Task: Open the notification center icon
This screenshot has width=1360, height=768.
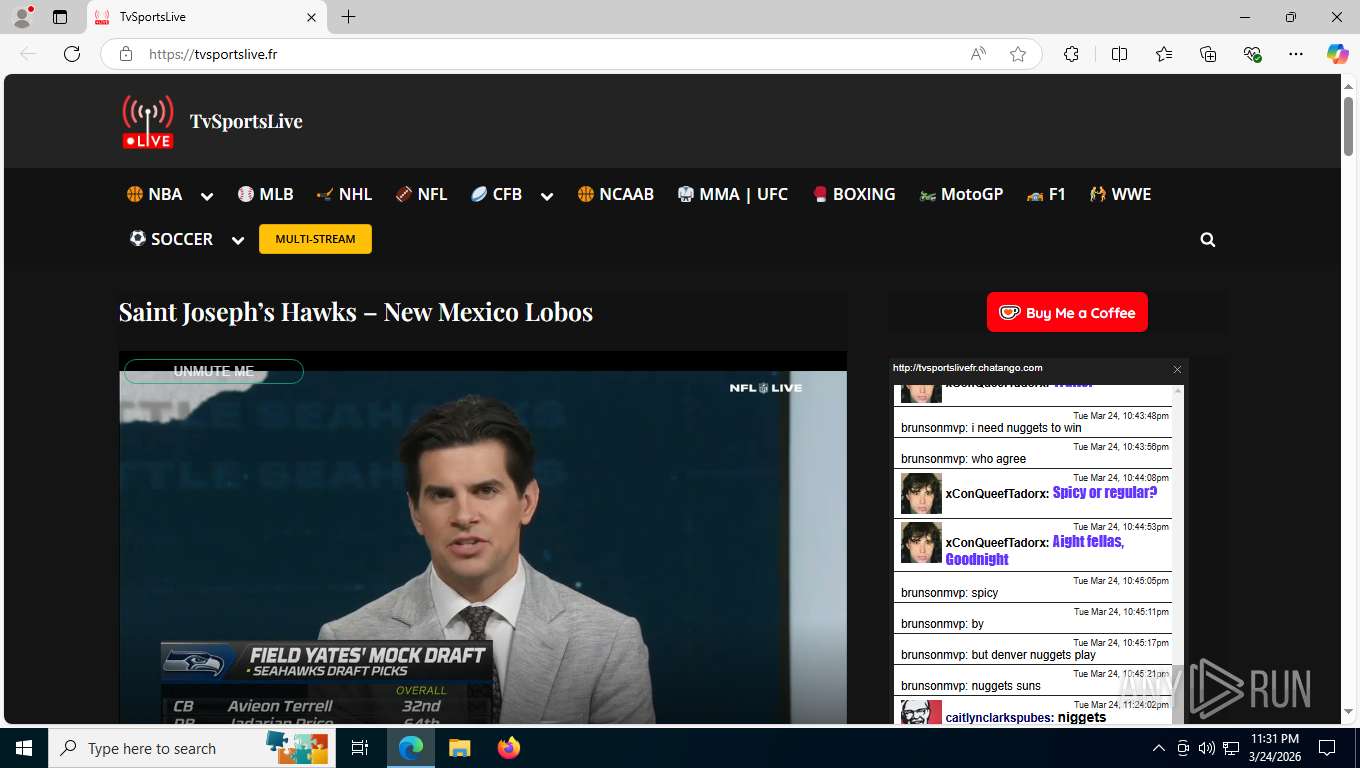Action: pyautogui.click(x=1327, y=748)
